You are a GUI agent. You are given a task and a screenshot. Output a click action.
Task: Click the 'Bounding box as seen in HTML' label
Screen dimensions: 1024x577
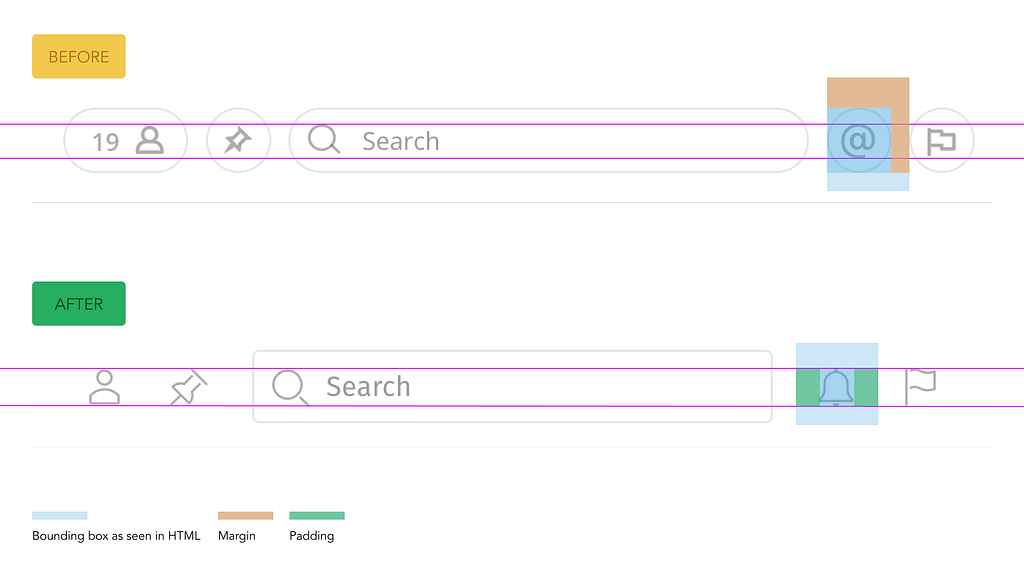click(116, 536)
